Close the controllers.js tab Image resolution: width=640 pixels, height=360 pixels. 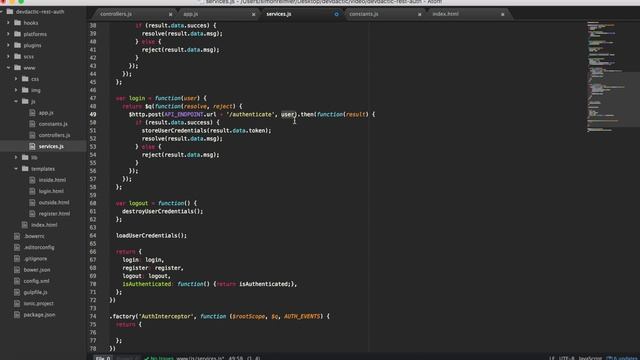tap(171, 14)
